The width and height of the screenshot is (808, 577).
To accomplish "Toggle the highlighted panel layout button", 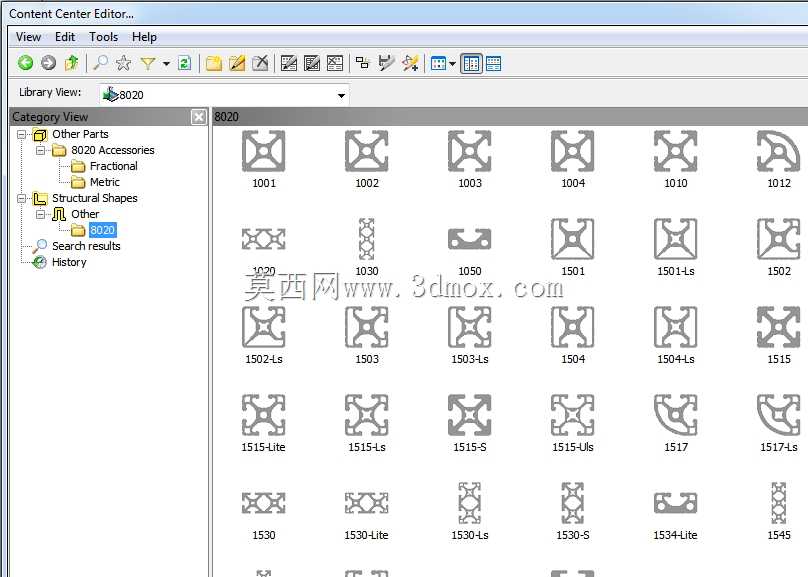I will point(471,63).
